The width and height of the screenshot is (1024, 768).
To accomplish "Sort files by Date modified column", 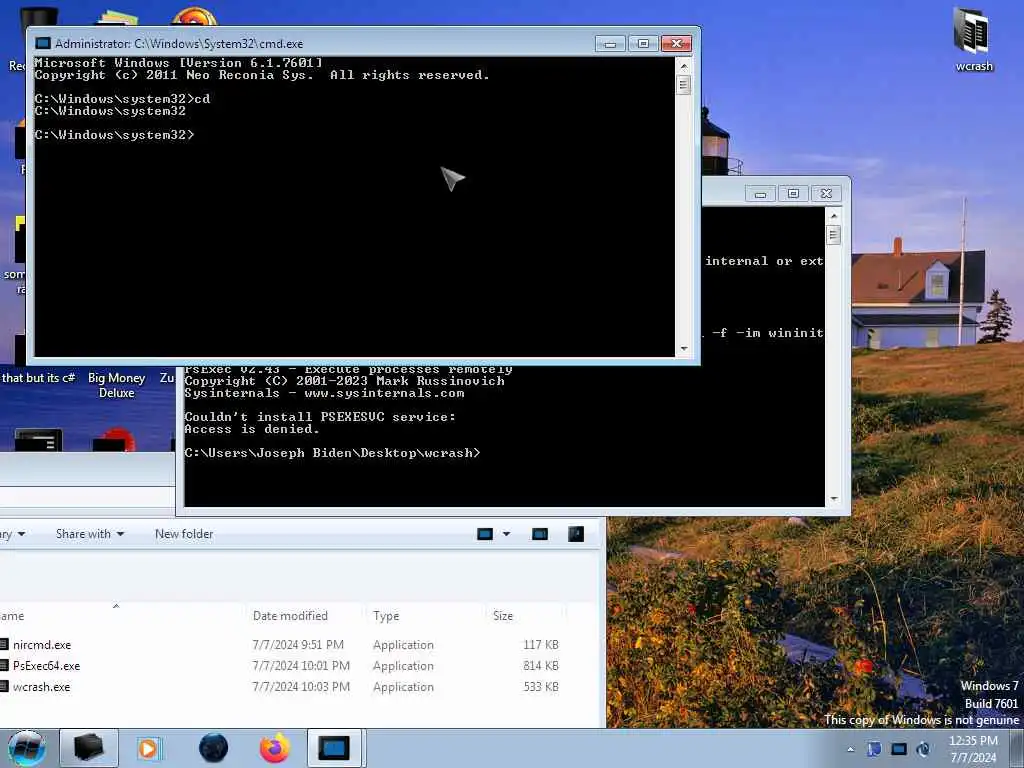I will (290, 616).
